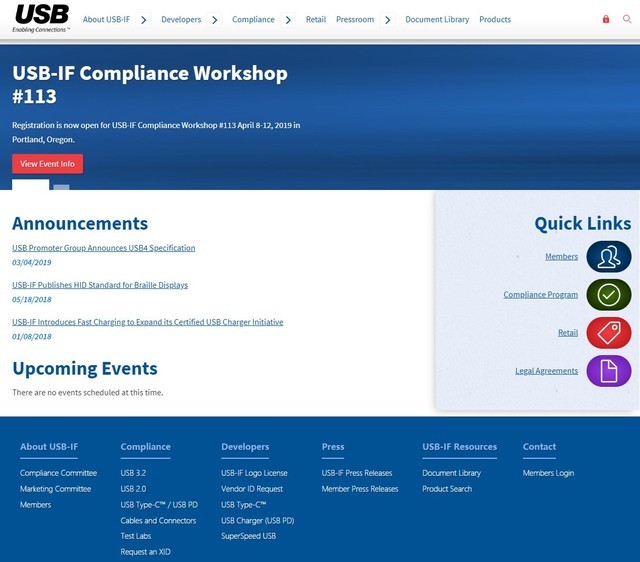
Task: Open HID Standard for Braille Displays announcement
Action: coord(100,285)
